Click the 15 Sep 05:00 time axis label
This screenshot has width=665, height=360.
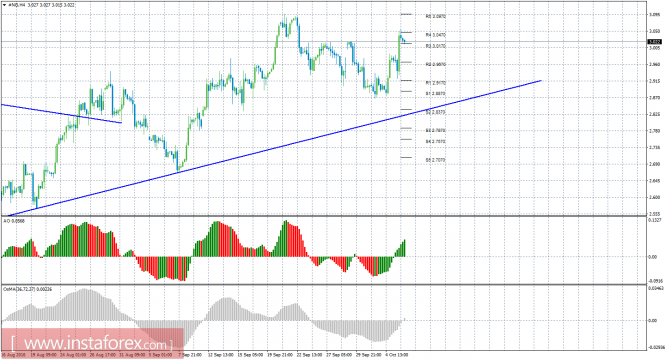(x=249, y=354)
